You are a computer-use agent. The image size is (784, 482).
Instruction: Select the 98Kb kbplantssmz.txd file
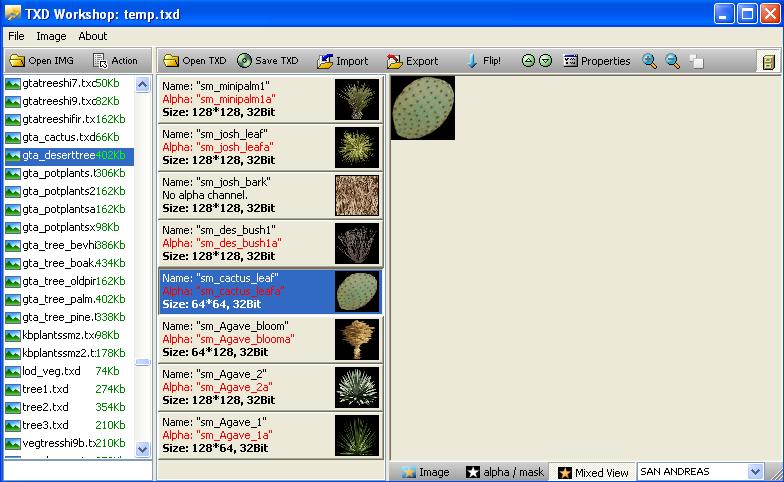(x=69, y=335)
